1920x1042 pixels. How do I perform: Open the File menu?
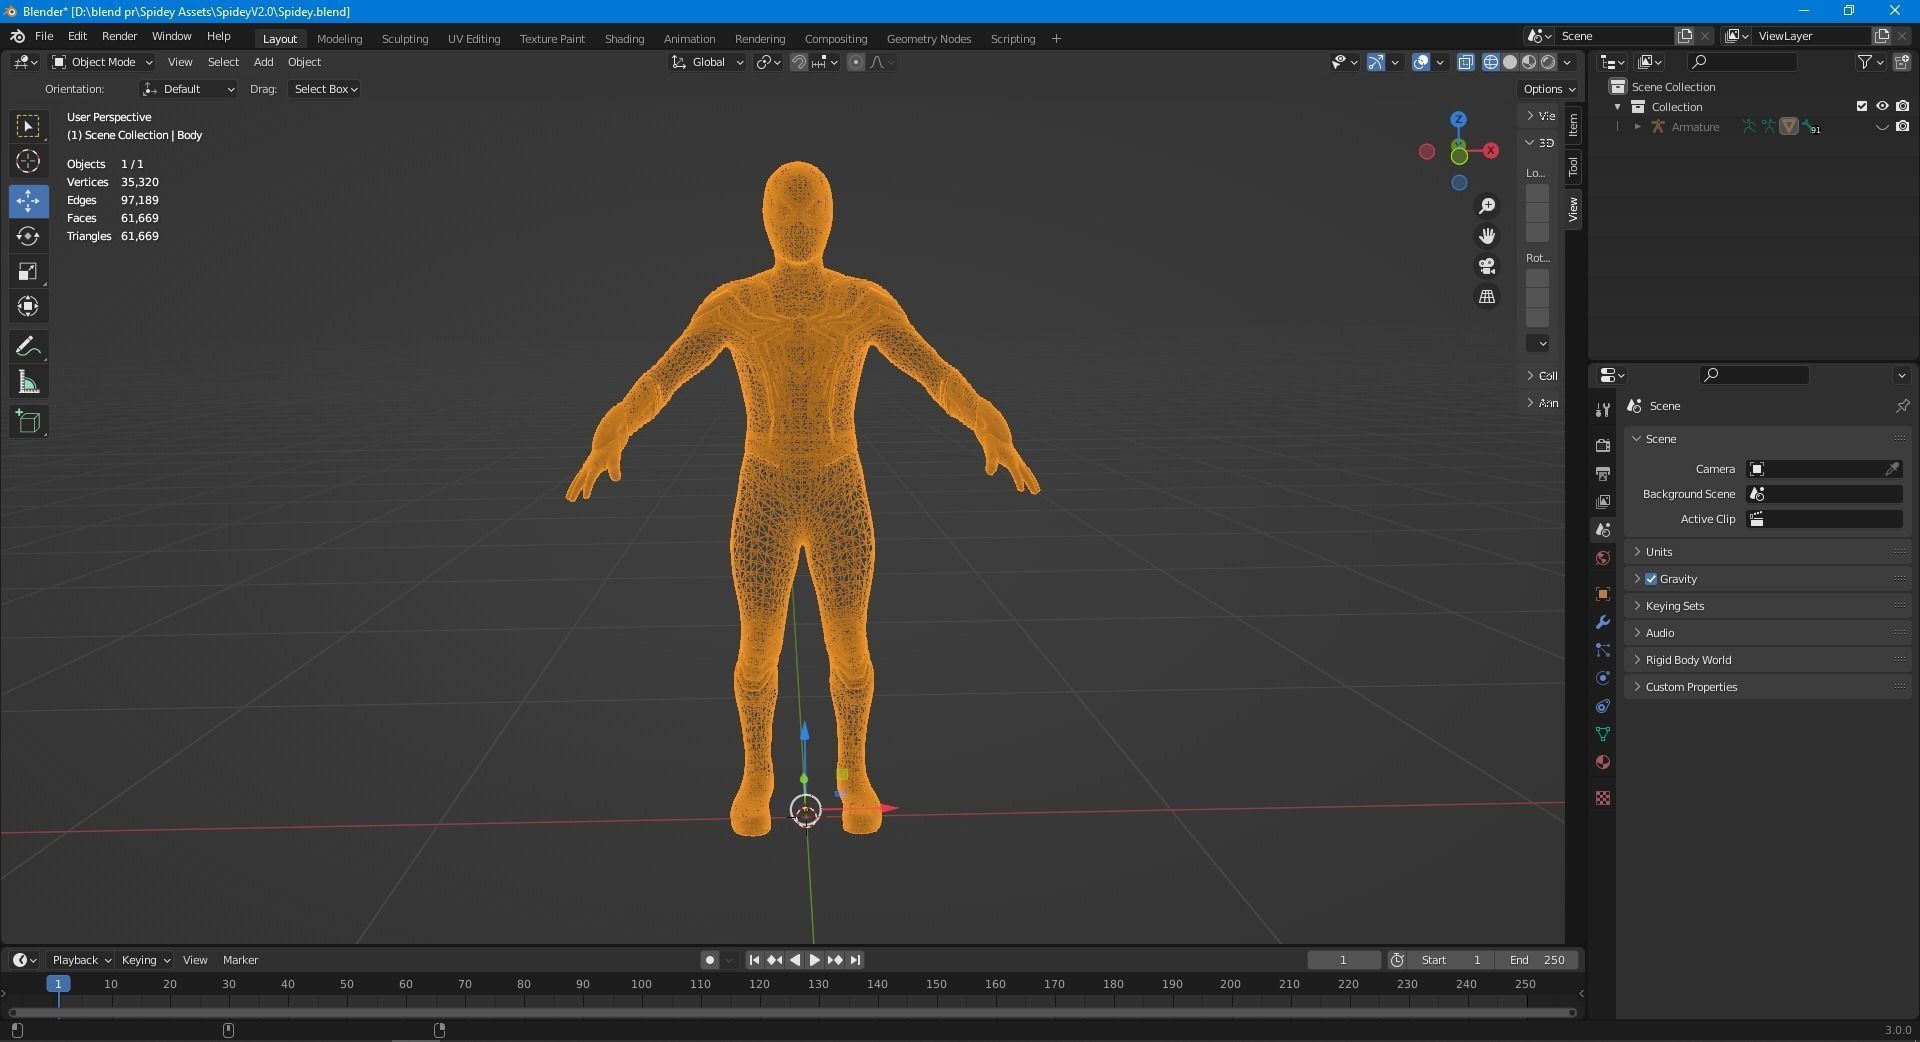(x=44, y=36)
